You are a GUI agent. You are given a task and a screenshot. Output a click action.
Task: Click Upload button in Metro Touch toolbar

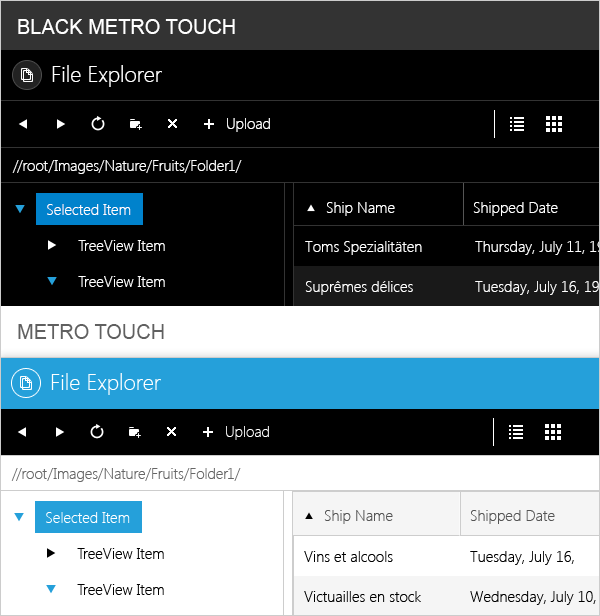click(236, 432)
